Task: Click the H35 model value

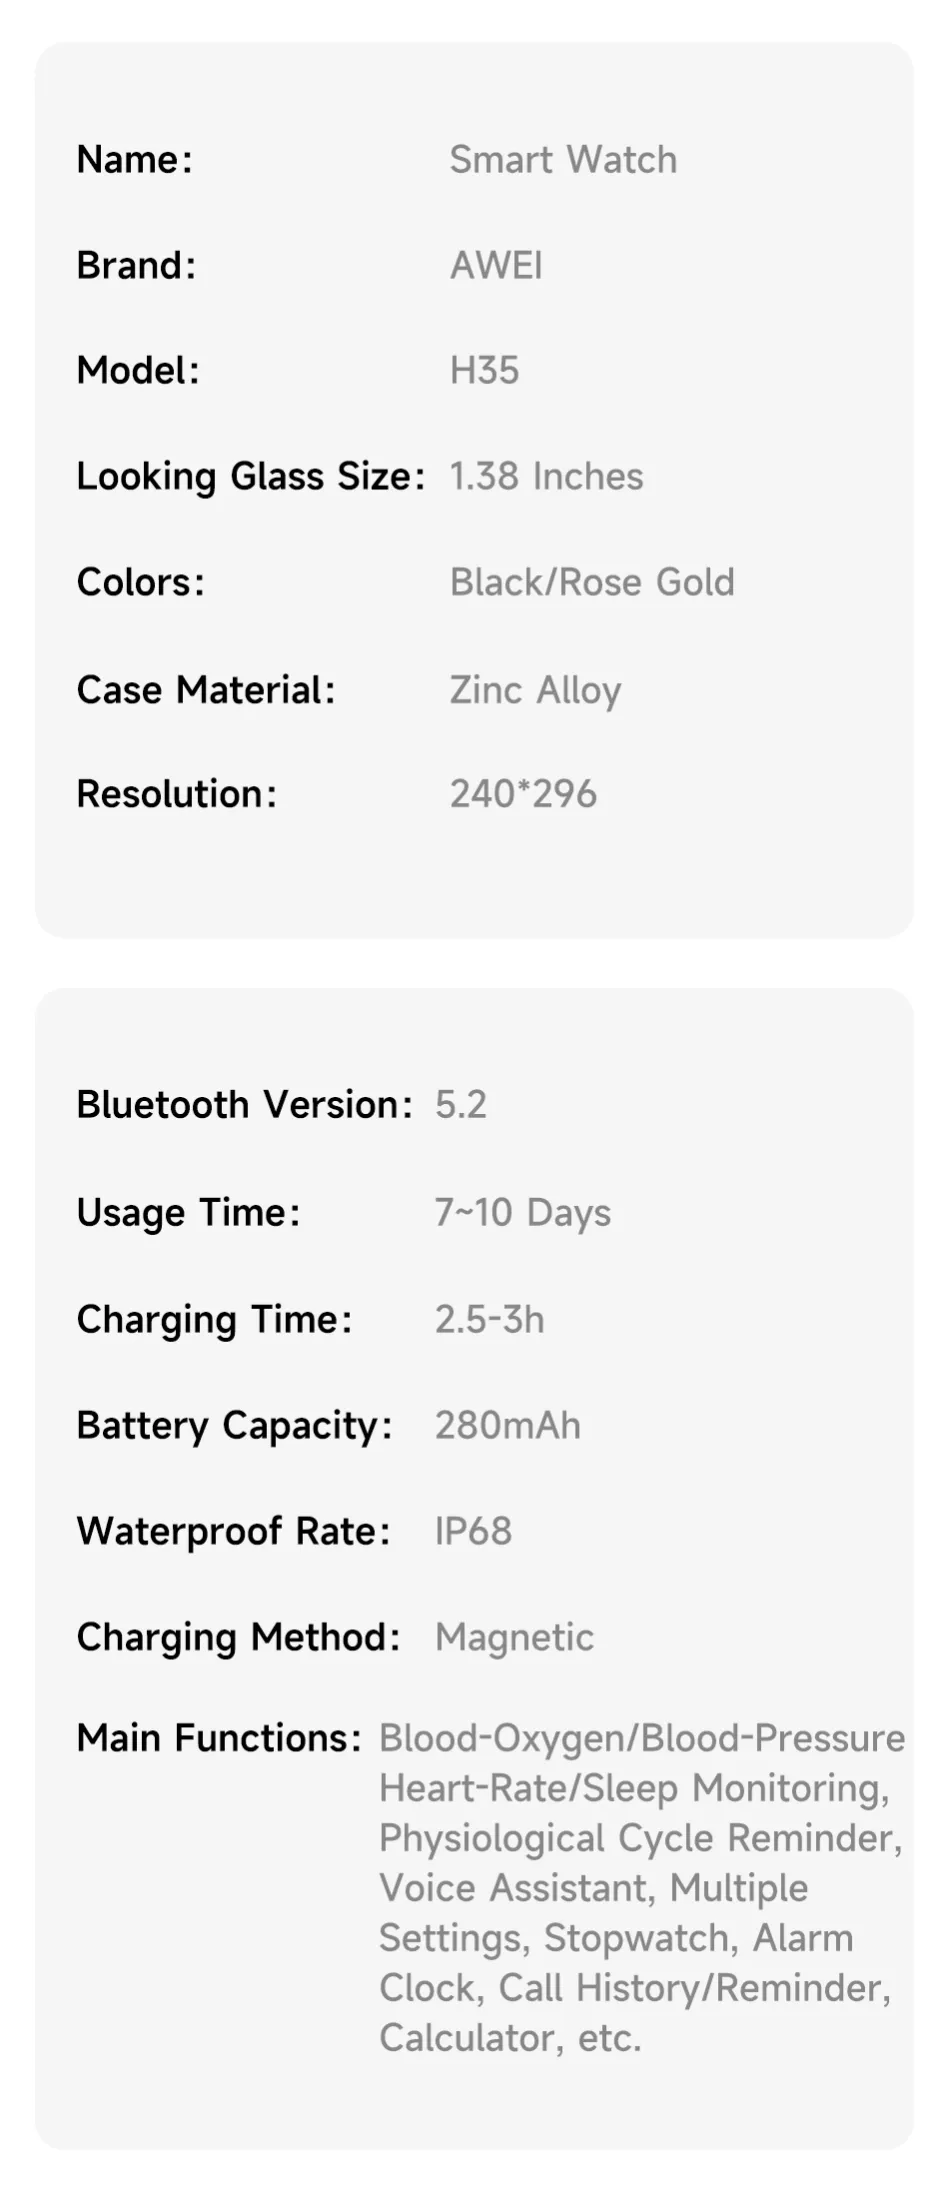Action: 484,371
